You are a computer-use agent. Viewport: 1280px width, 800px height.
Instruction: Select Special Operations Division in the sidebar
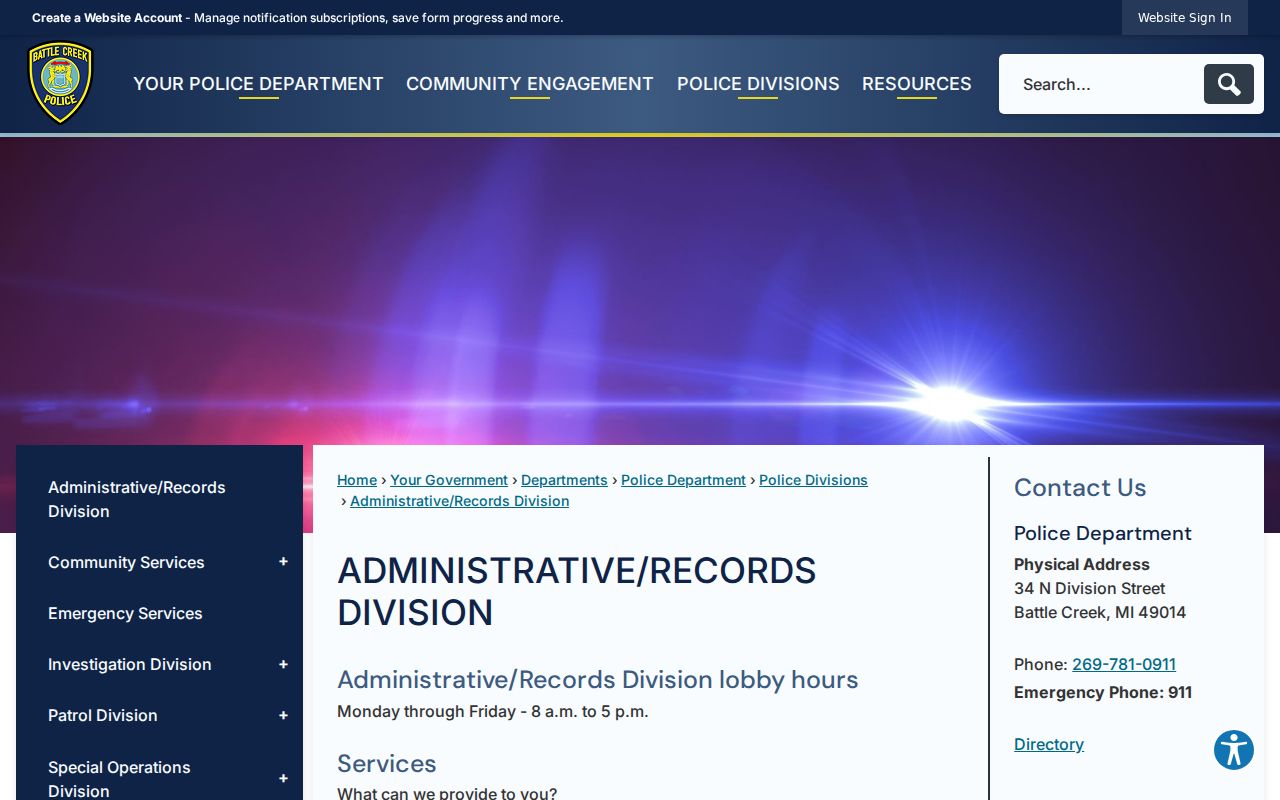[119, 778]
